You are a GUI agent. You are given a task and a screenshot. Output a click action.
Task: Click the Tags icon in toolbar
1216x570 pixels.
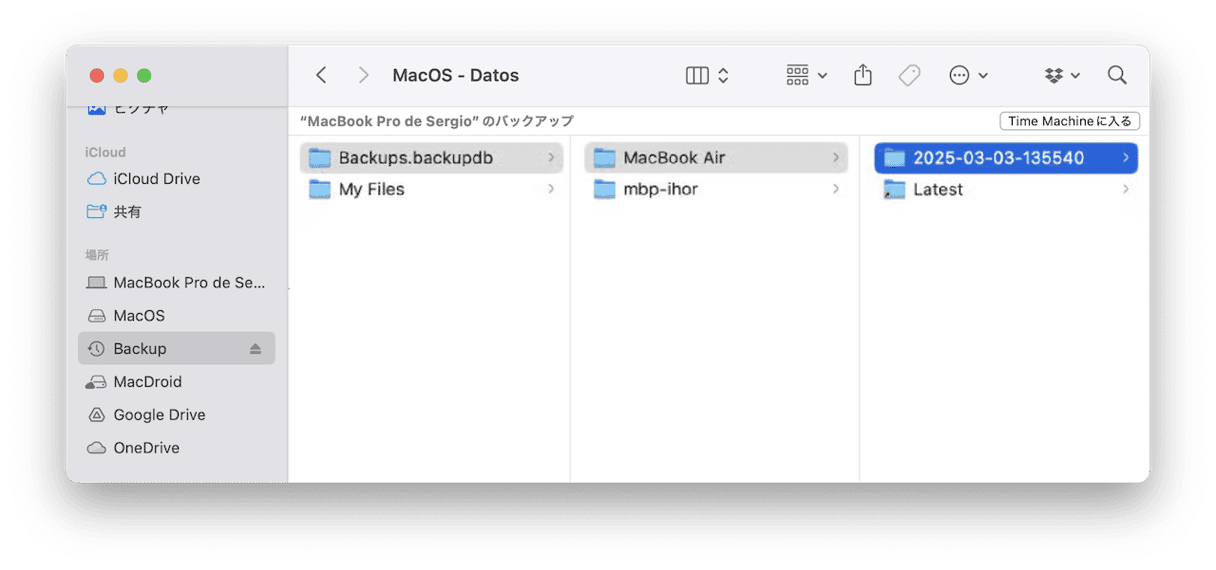coord(909,76)
